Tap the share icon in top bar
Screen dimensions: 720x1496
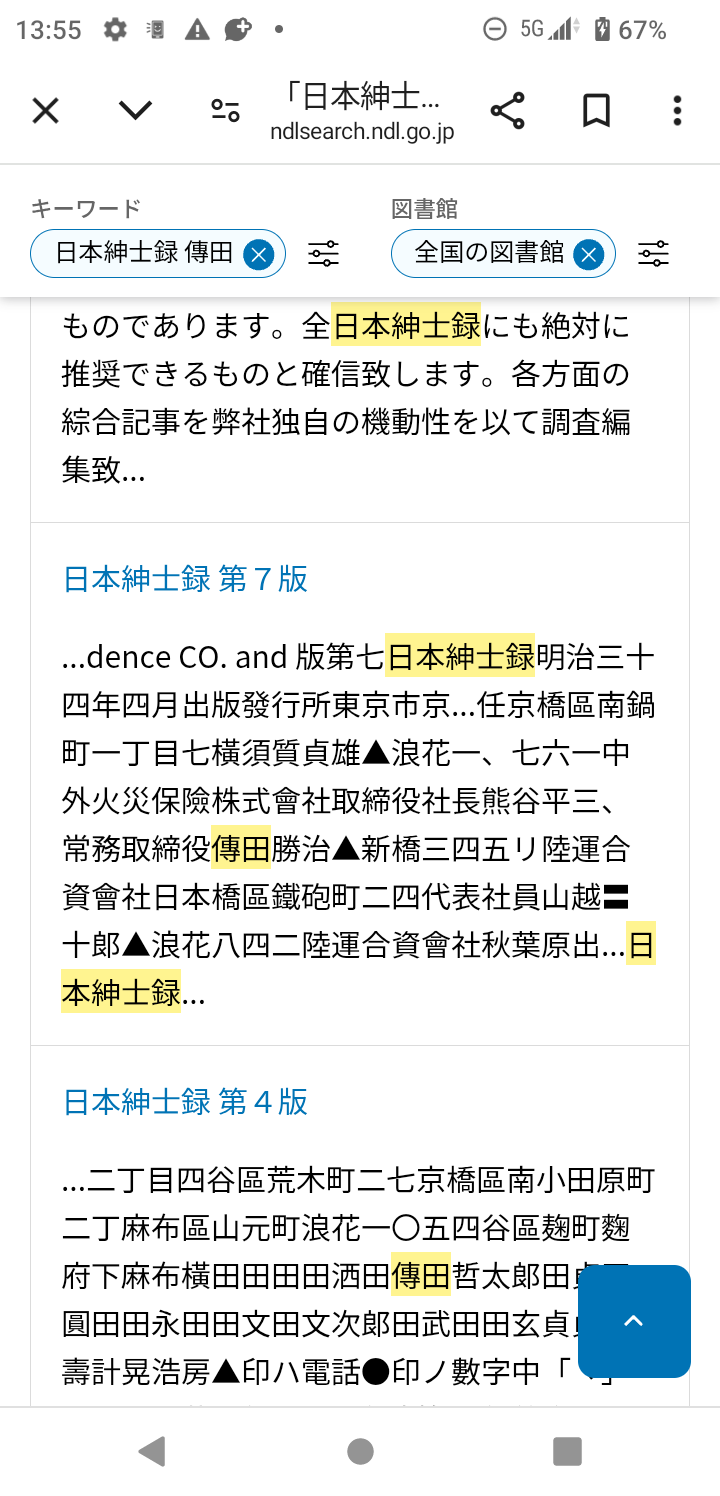pyautogui.click(x=508, y=111)
